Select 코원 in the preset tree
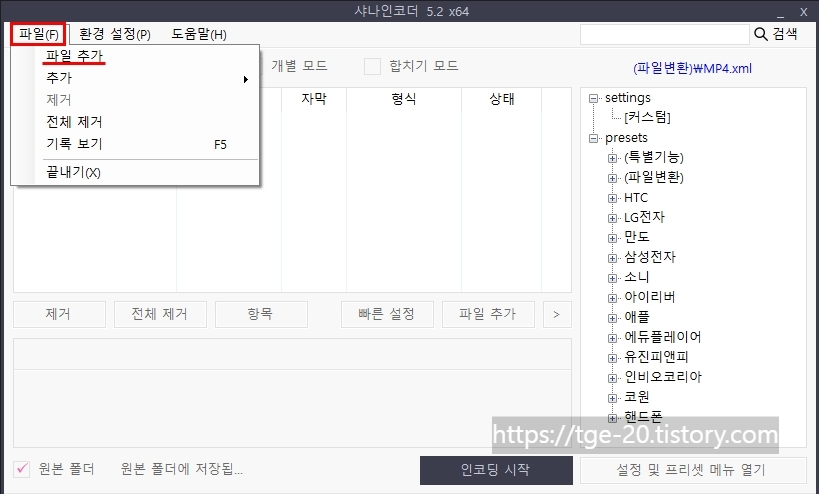The width and height of the screenshot is (819, 494). [x=637, y=397]
